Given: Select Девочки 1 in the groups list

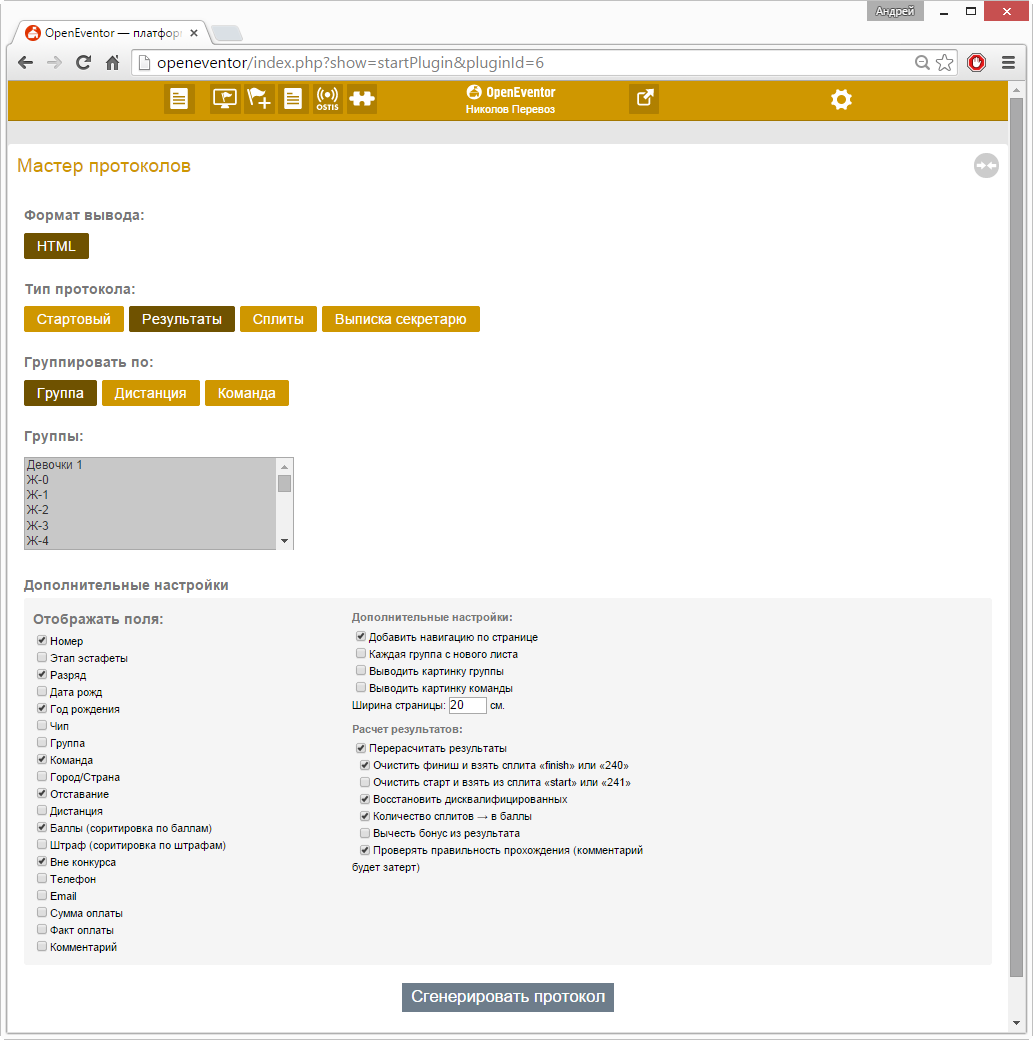Looking at the screenshot, I should pos(150,465).
